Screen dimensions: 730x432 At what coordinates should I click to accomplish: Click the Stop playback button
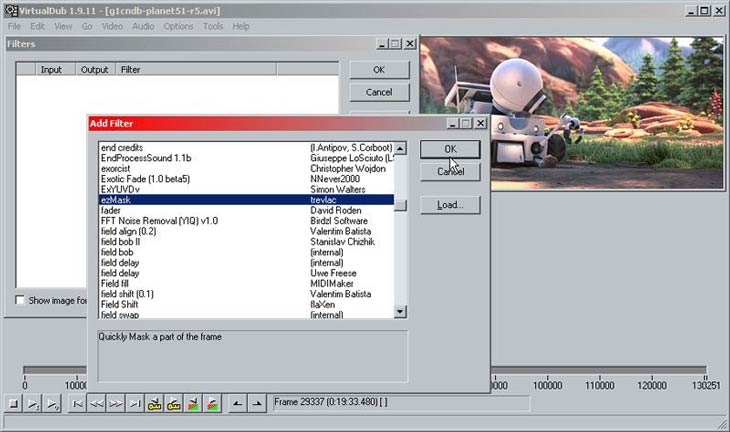click(x=13, y=403)
